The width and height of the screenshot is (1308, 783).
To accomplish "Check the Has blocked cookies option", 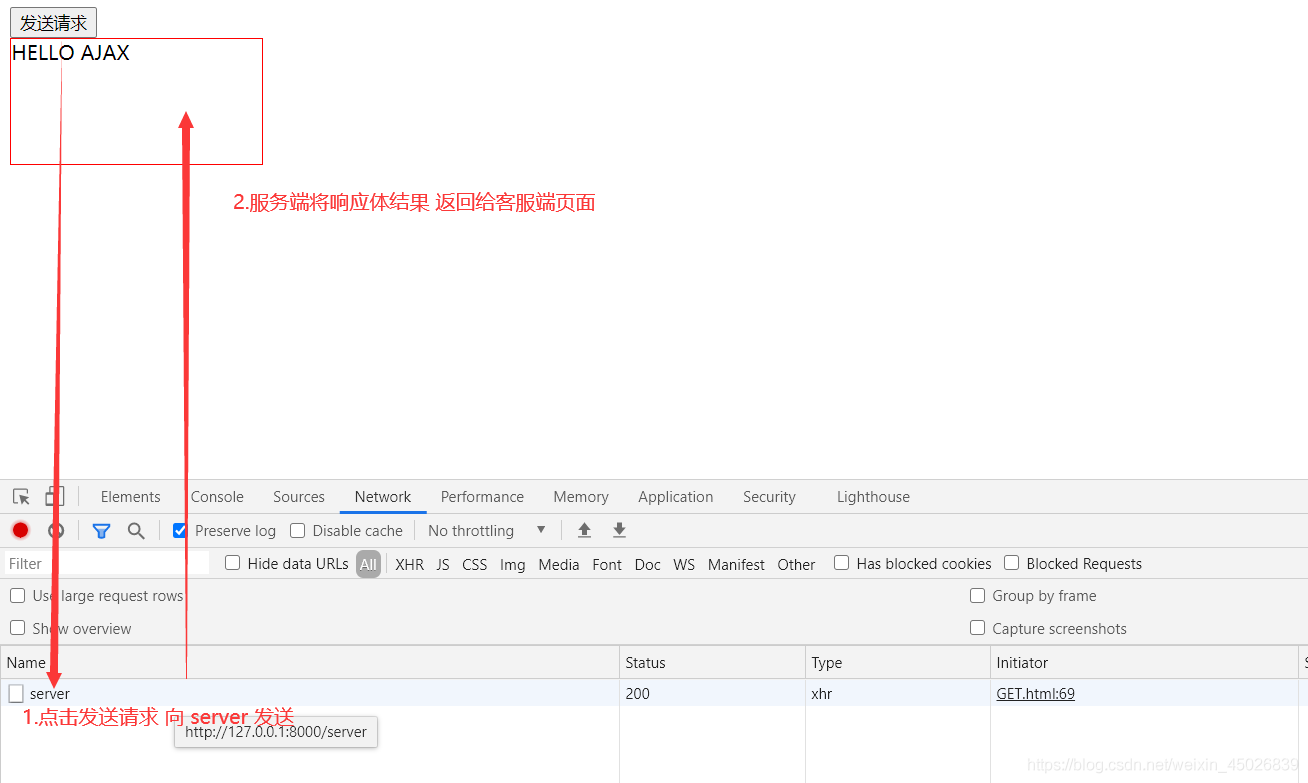I will (841, 563).
